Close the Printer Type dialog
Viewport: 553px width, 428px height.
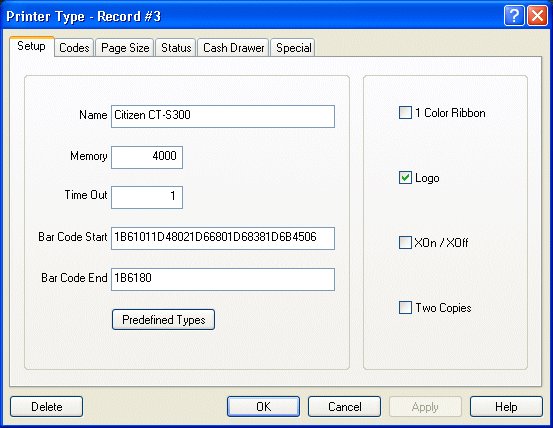point(537,16)
